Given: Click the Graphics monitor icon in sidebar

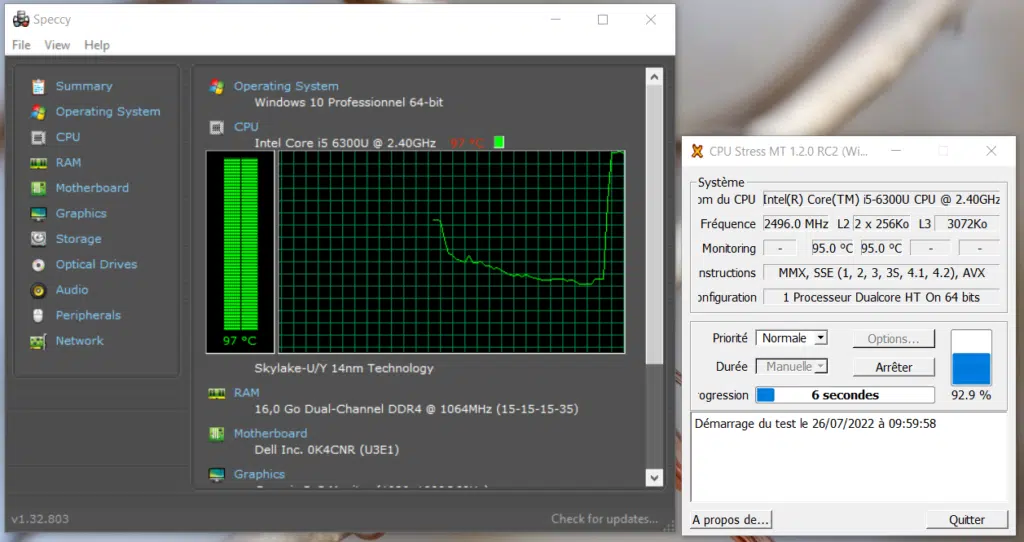Looking at the screenshot, I should tap(39, 214).
